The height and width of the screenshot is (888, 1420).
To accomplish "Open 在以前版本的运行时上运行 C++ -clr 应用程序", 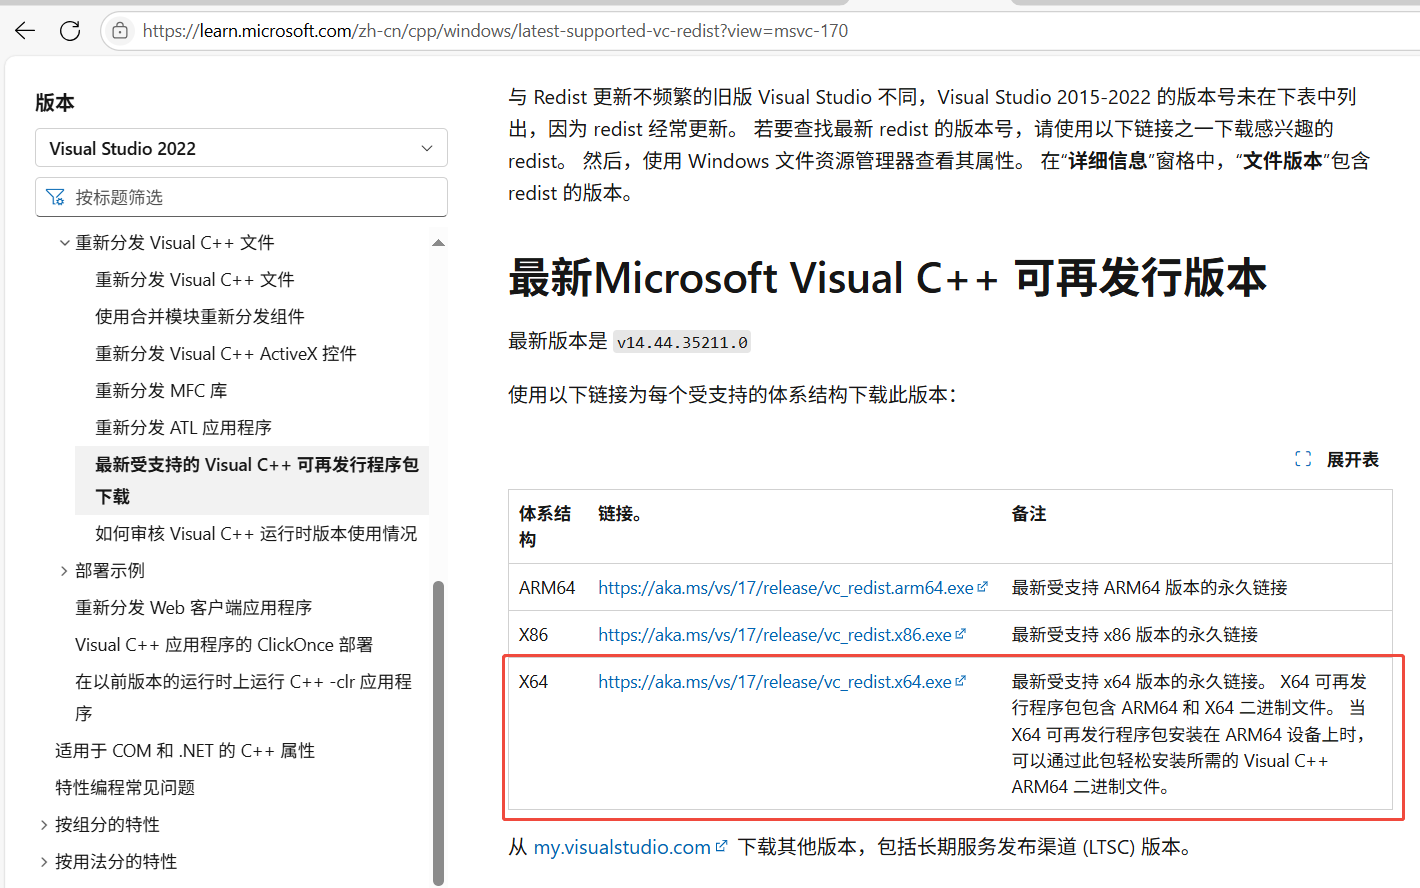I will coord(243,697).
